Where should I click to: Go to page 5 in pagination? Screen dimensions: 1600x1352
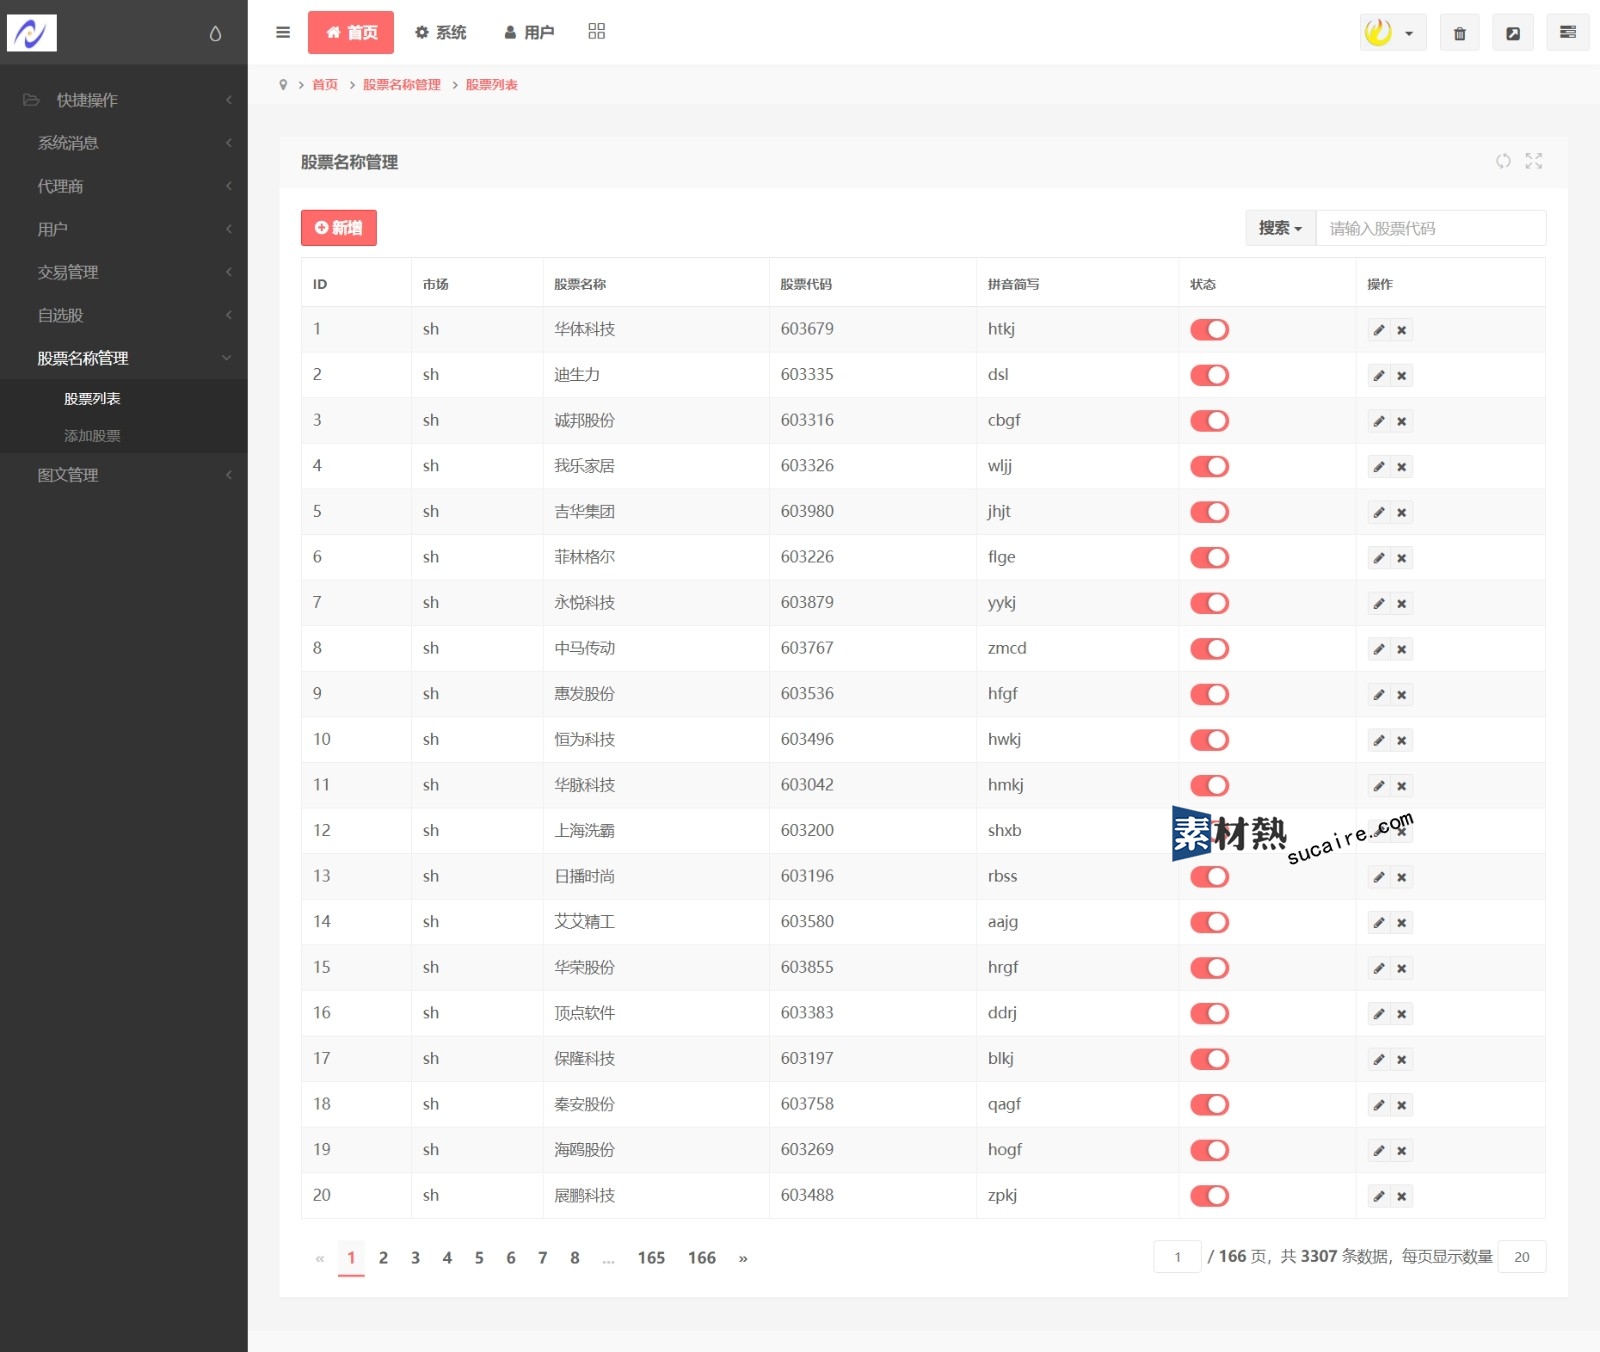click(479, 1258)
